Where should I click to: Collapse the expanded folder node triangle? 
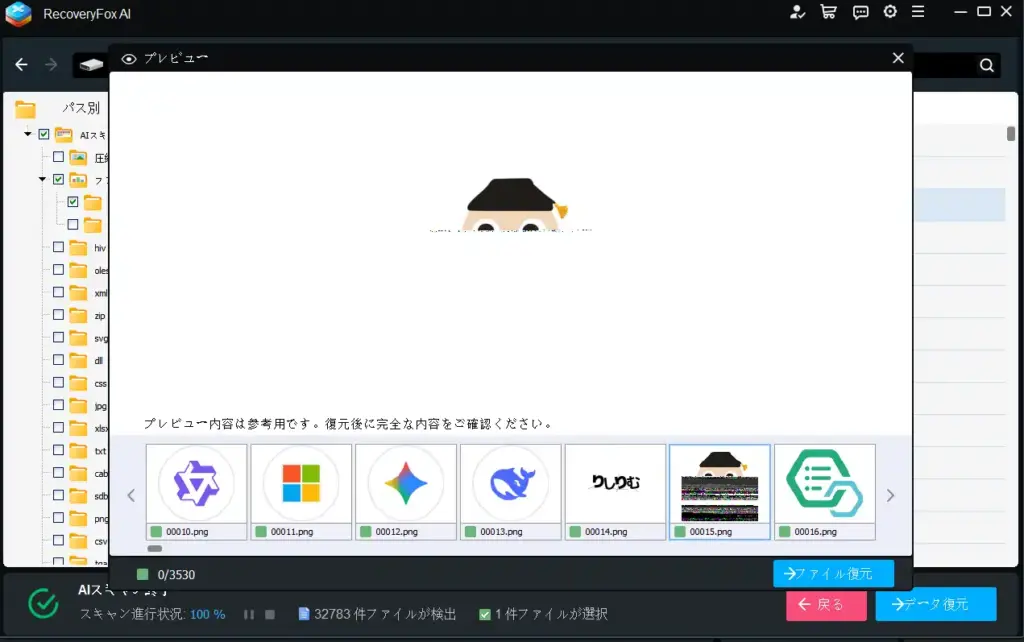pos(44,180)
